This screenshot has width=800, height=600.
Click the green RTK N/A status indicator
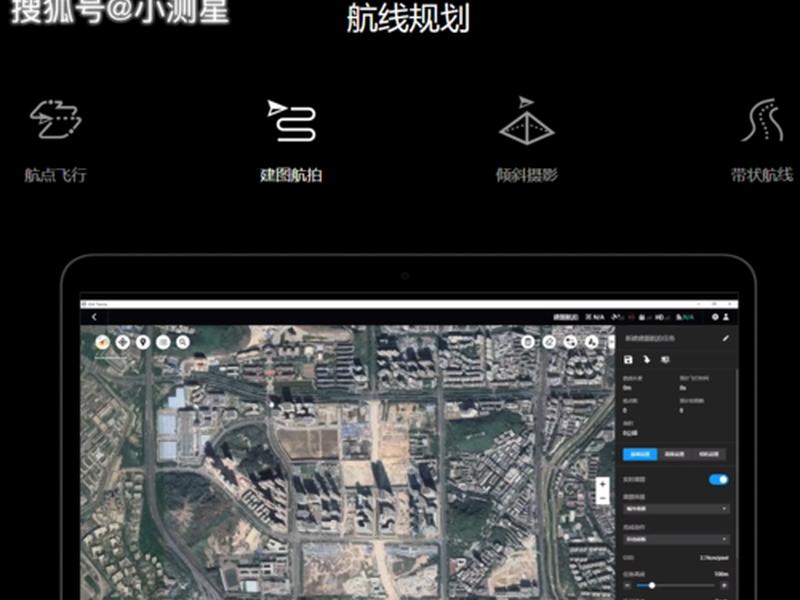[685, 317]
